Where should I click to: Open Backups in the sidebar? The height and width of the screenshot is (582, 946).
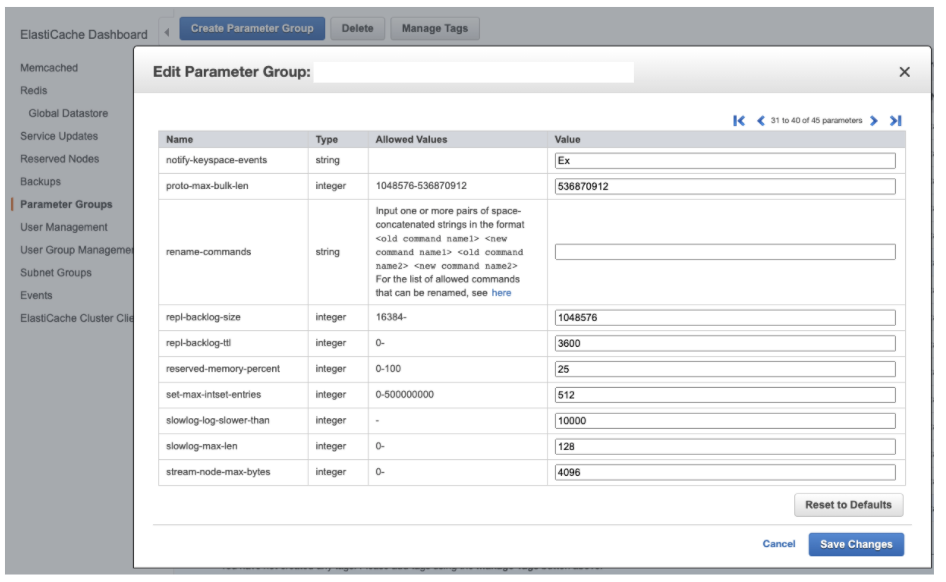click(40, 182)
